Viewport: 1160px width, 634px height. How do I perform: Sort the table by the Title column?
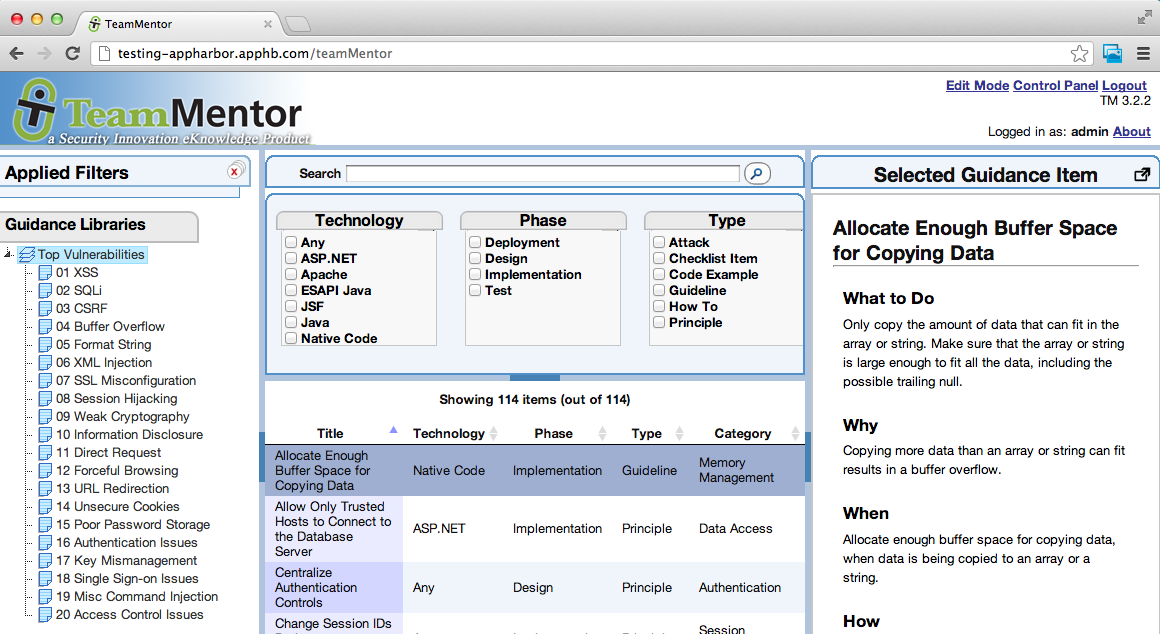330,433
